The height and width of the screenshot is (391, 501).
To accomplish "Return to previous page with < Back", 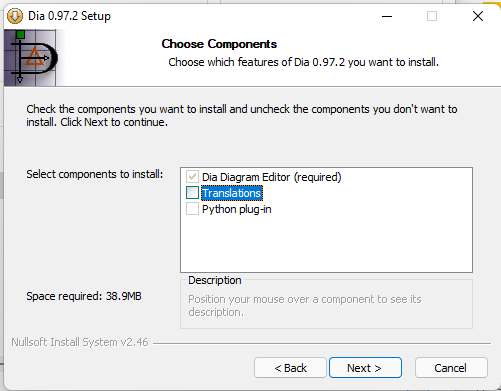I will coord(290,368).
